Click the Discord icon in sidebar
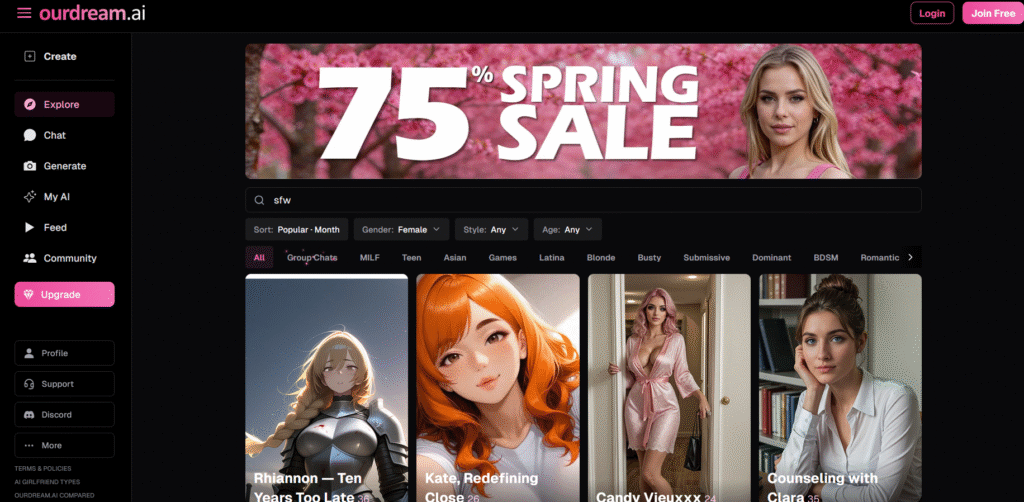 pos(30,415)
